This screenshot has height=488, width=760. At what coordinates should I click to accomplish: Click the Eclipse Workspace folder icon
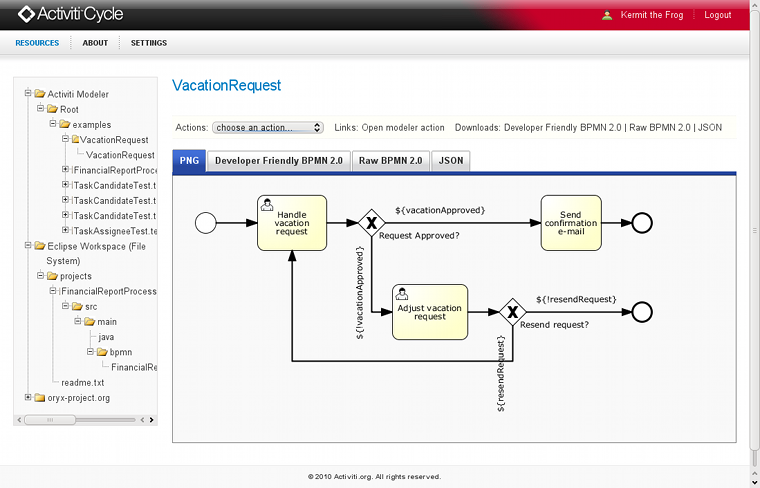40,246
